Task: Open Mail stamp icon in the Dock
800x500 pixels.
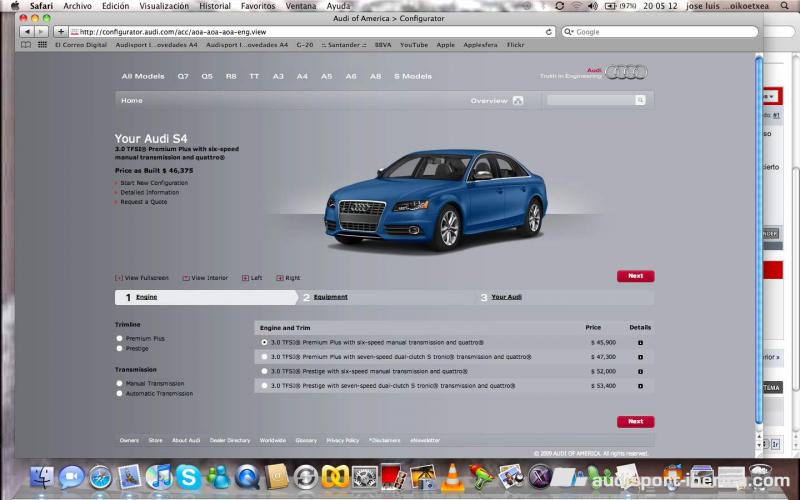Action: pos(130,477)
